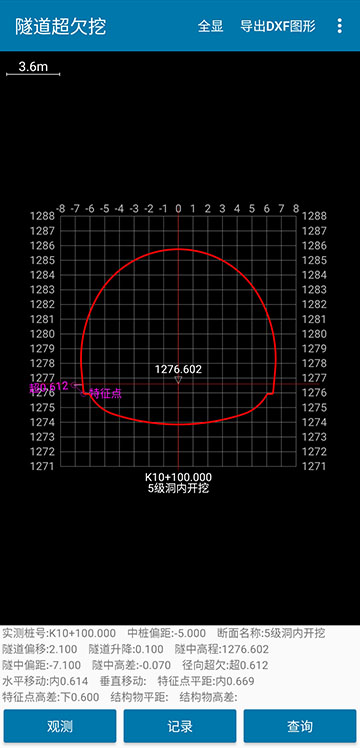Tap the 0 axis label at grid top
This screenshot has width=360, height=748.
coord(178,208)
